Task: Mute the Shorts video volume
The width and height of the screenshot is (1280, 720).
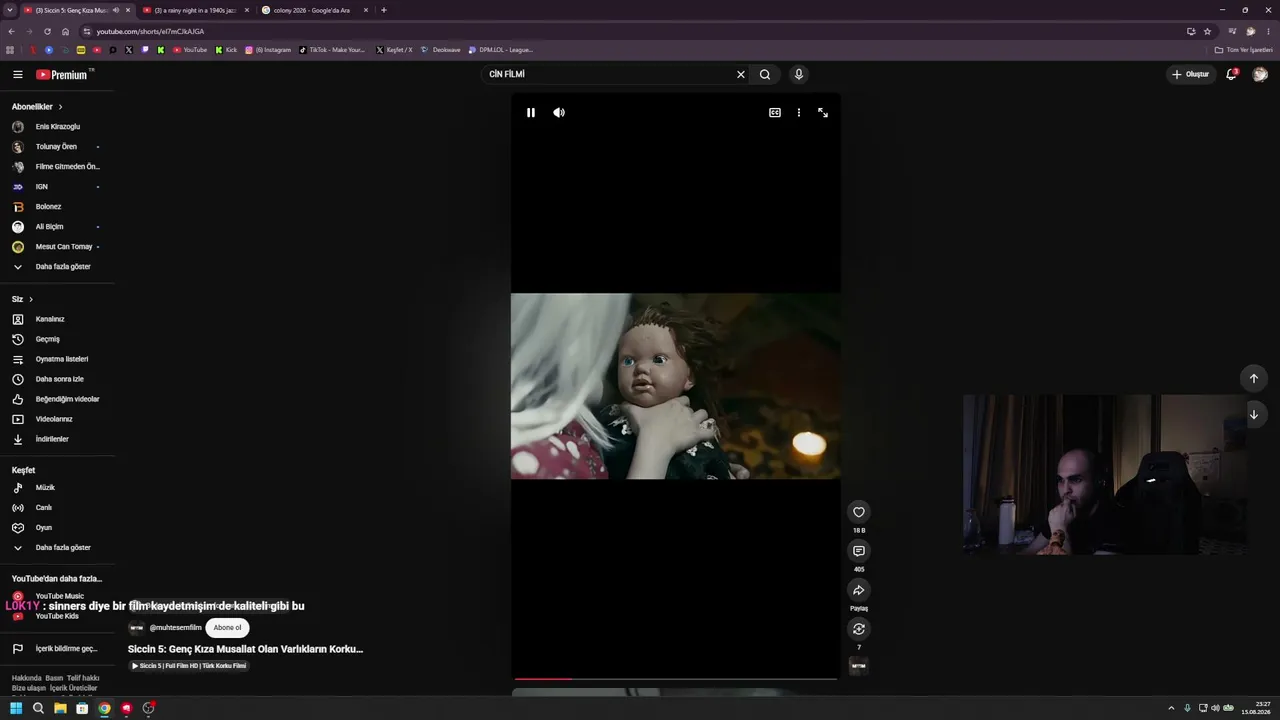Action: click(x=559, y=113)
